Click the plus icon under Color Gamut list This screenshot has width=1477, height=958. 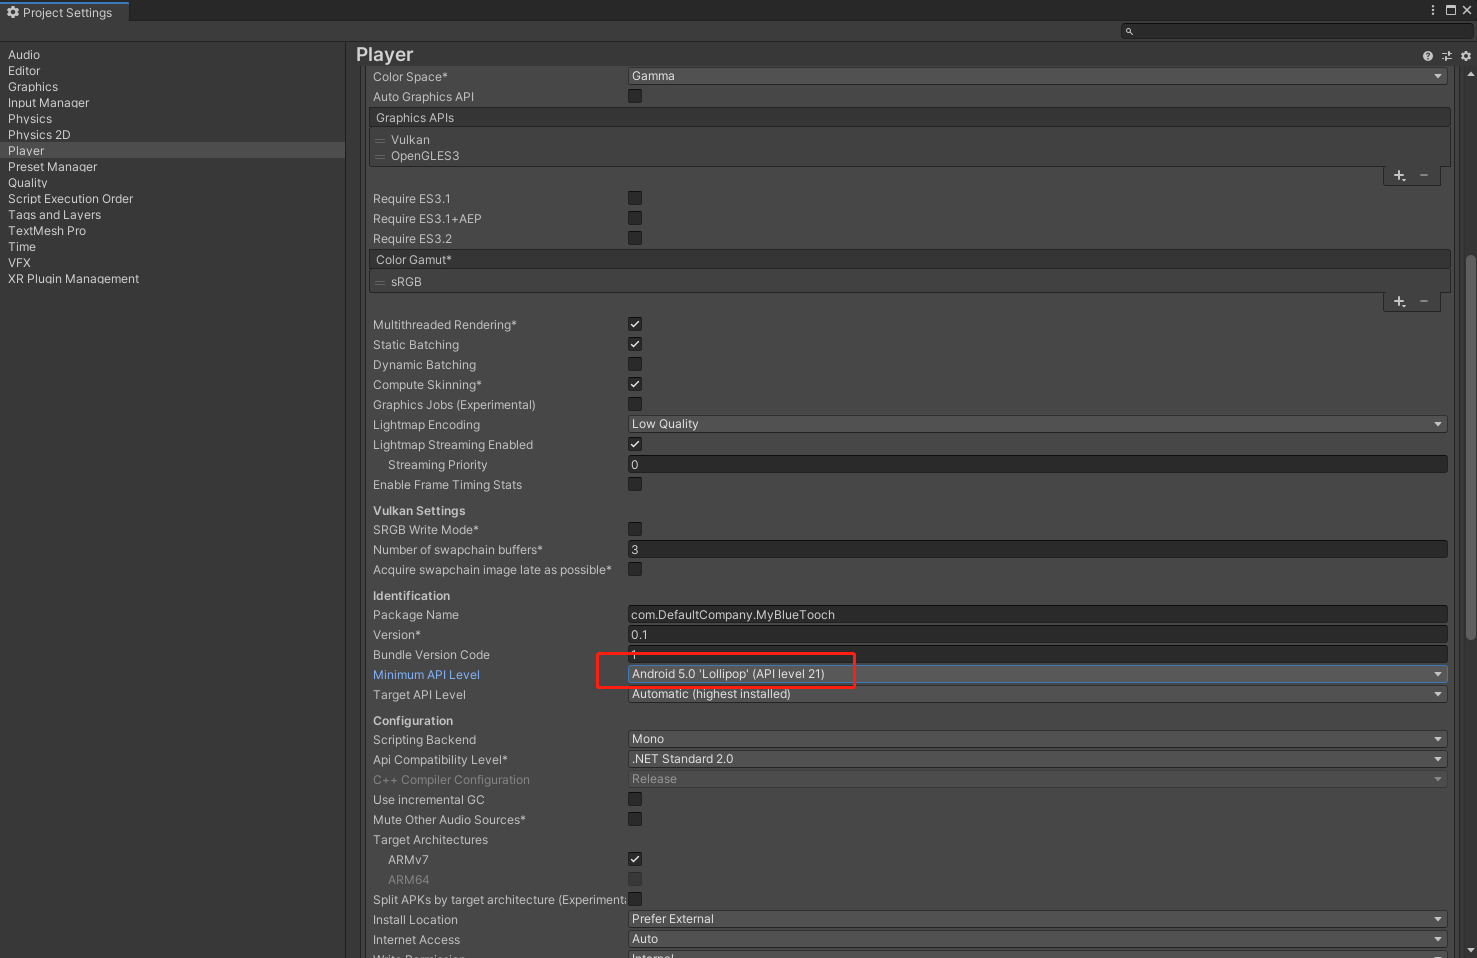(1399, 301)
